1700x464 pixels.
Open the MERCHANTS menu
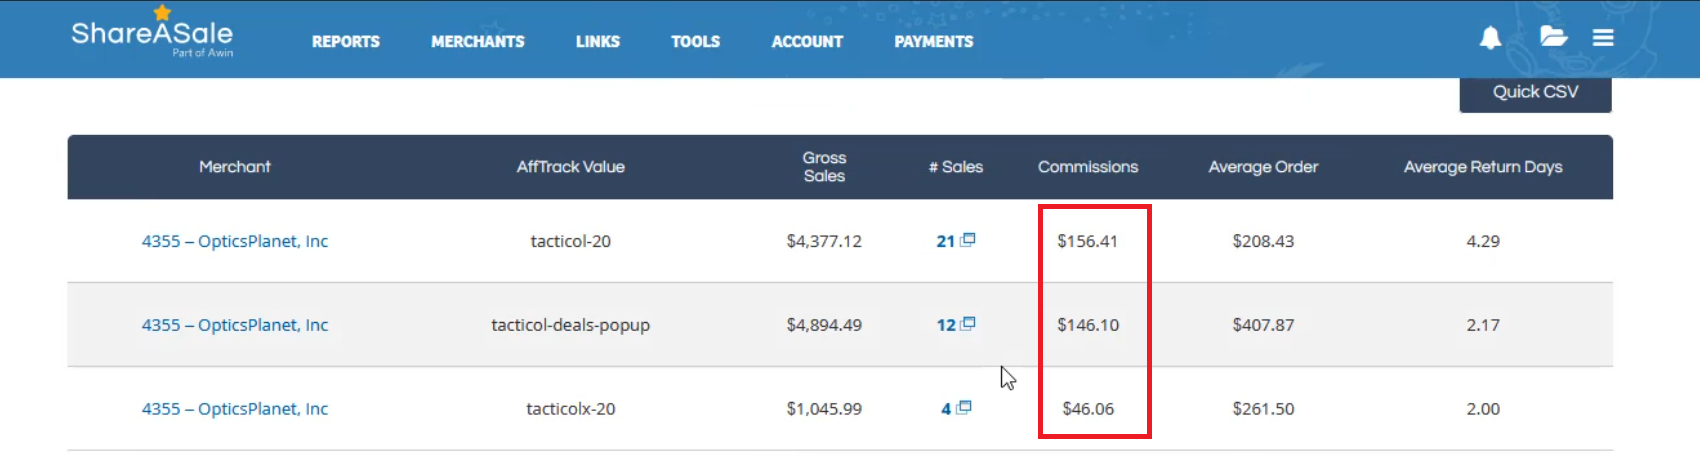tap(477, 42)
